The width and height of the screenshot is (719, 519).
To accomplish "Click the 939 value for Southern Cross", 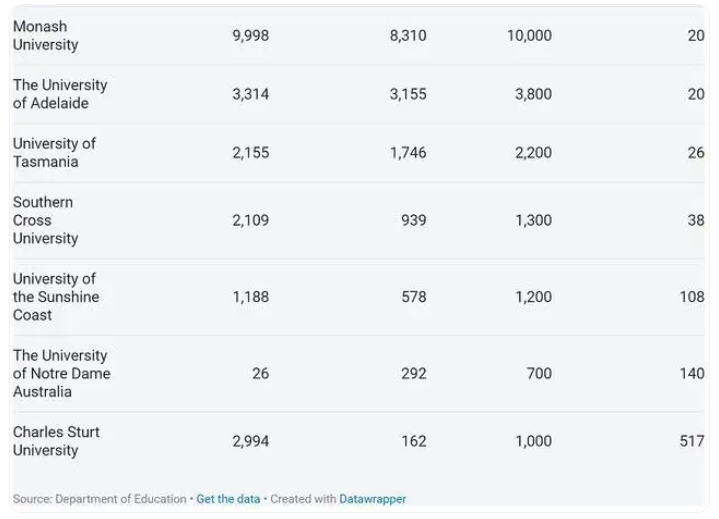I will 414,220.
